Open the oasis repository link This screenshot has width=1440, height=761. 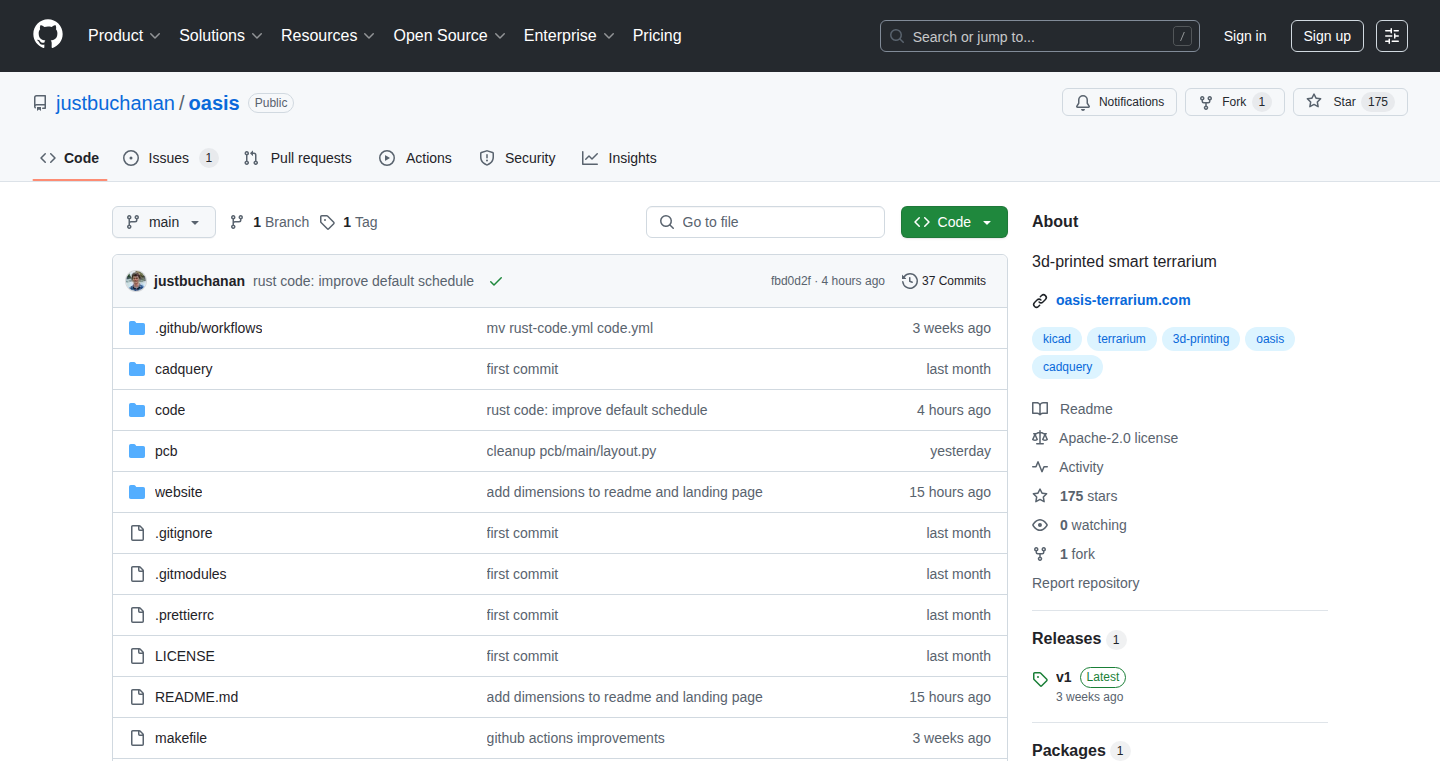click(x=214, y=103)
